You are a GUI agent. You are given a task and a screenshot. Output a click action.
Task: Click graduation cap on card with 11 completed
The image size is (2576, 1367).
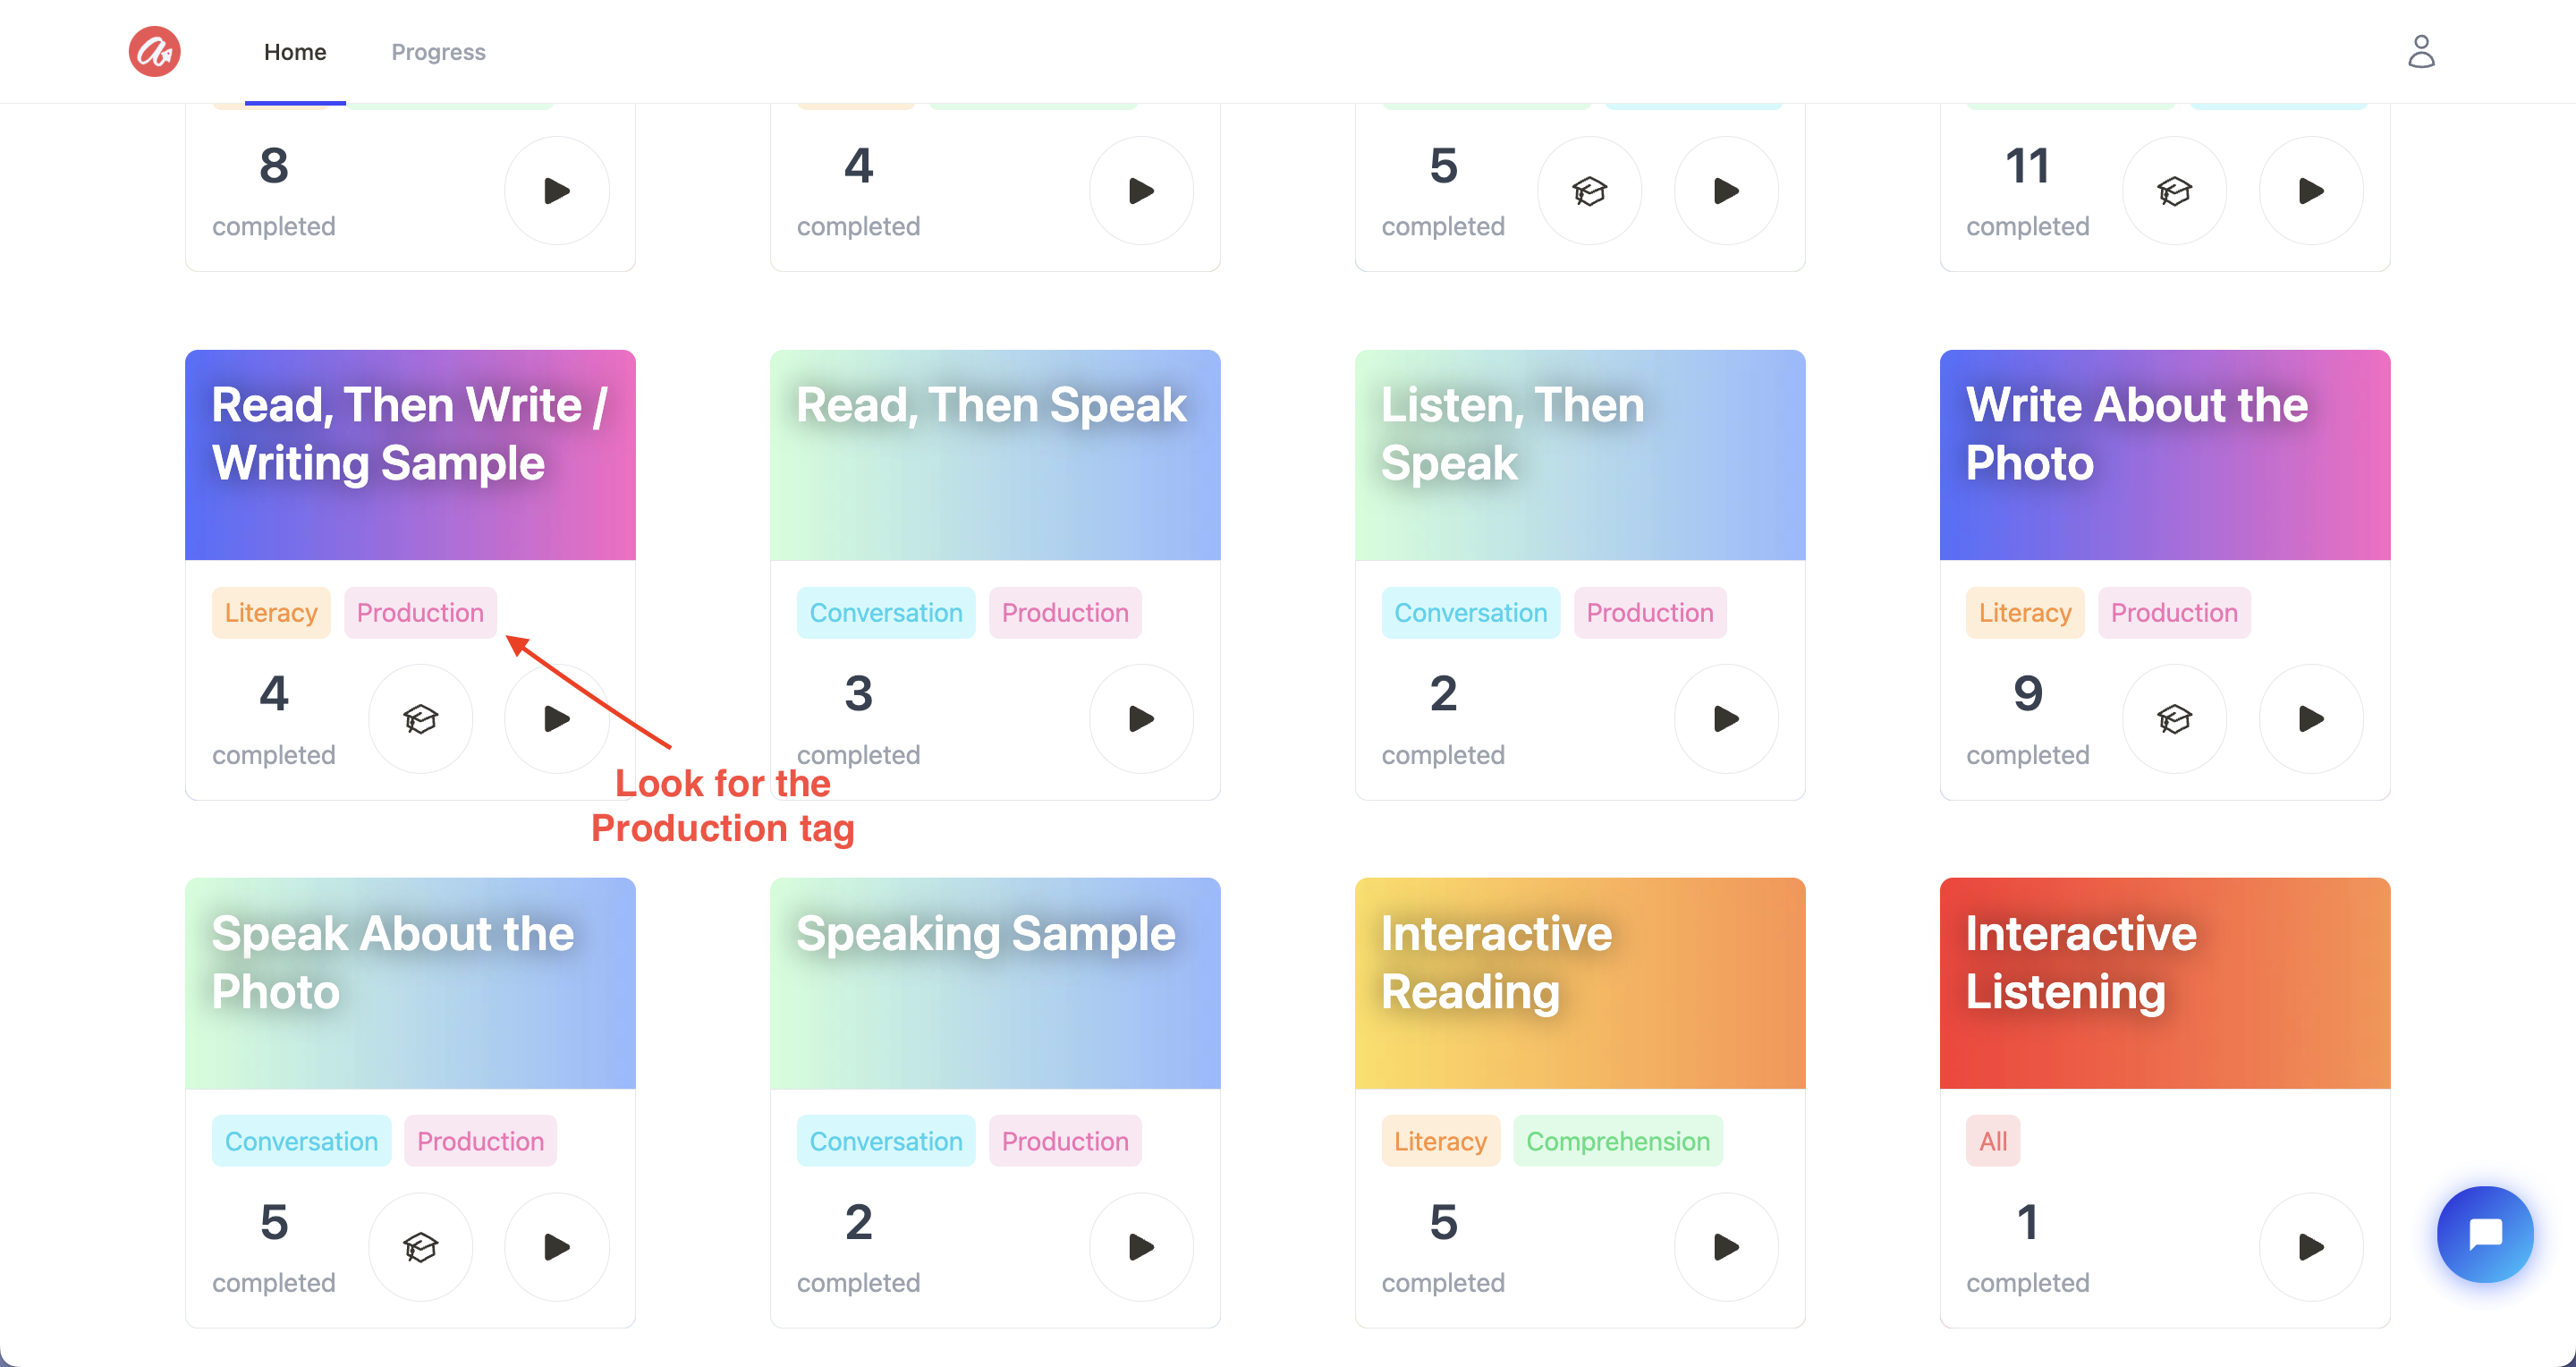point(2174,190)
